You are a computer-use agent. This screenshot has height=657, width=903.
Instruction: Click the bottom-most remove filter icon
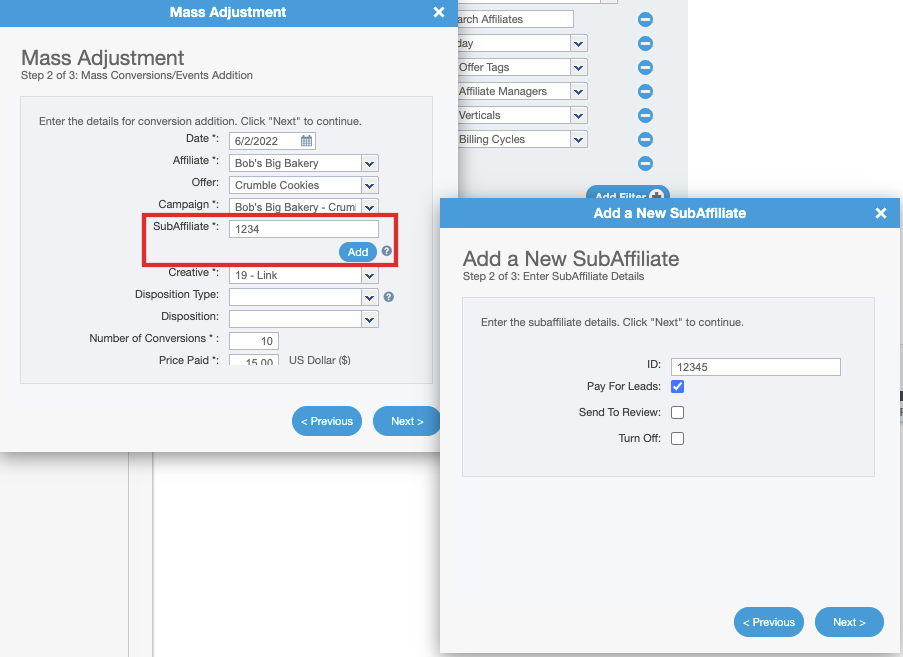645,163
